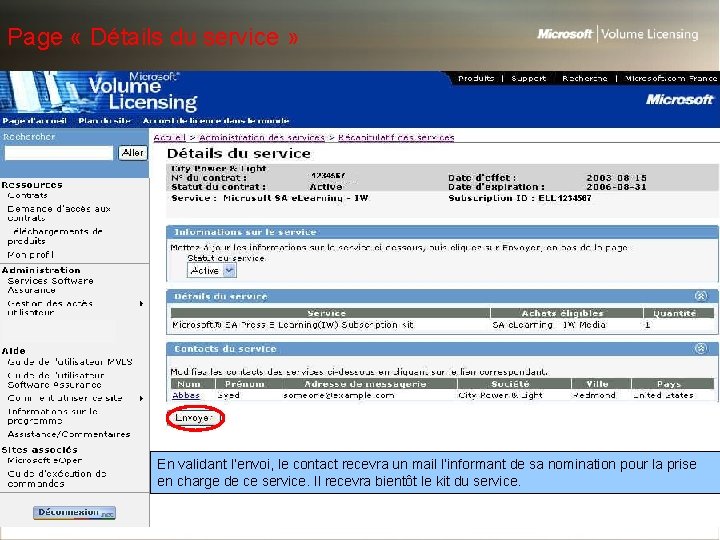The height and width of the screenshot is (540, 720).
Task: Click Administration des services breadcrumb
Action: point(262,137)
